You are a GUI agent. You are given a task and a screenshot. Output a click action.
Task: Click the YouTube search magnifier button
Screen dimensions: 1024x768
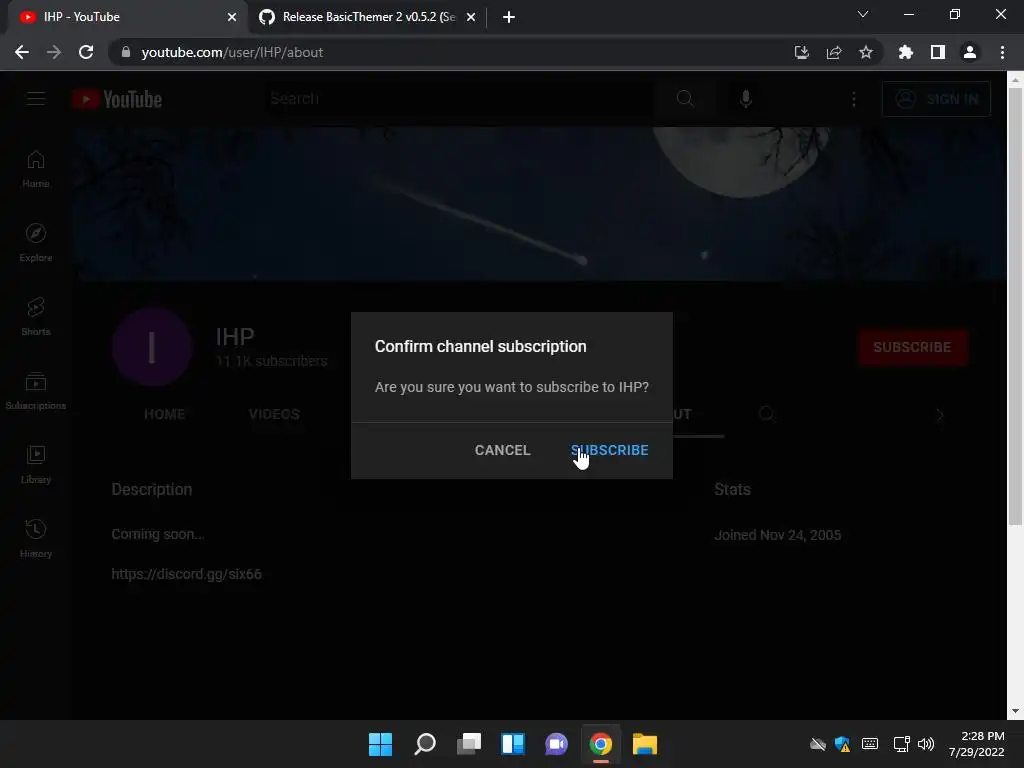point(684,99)
